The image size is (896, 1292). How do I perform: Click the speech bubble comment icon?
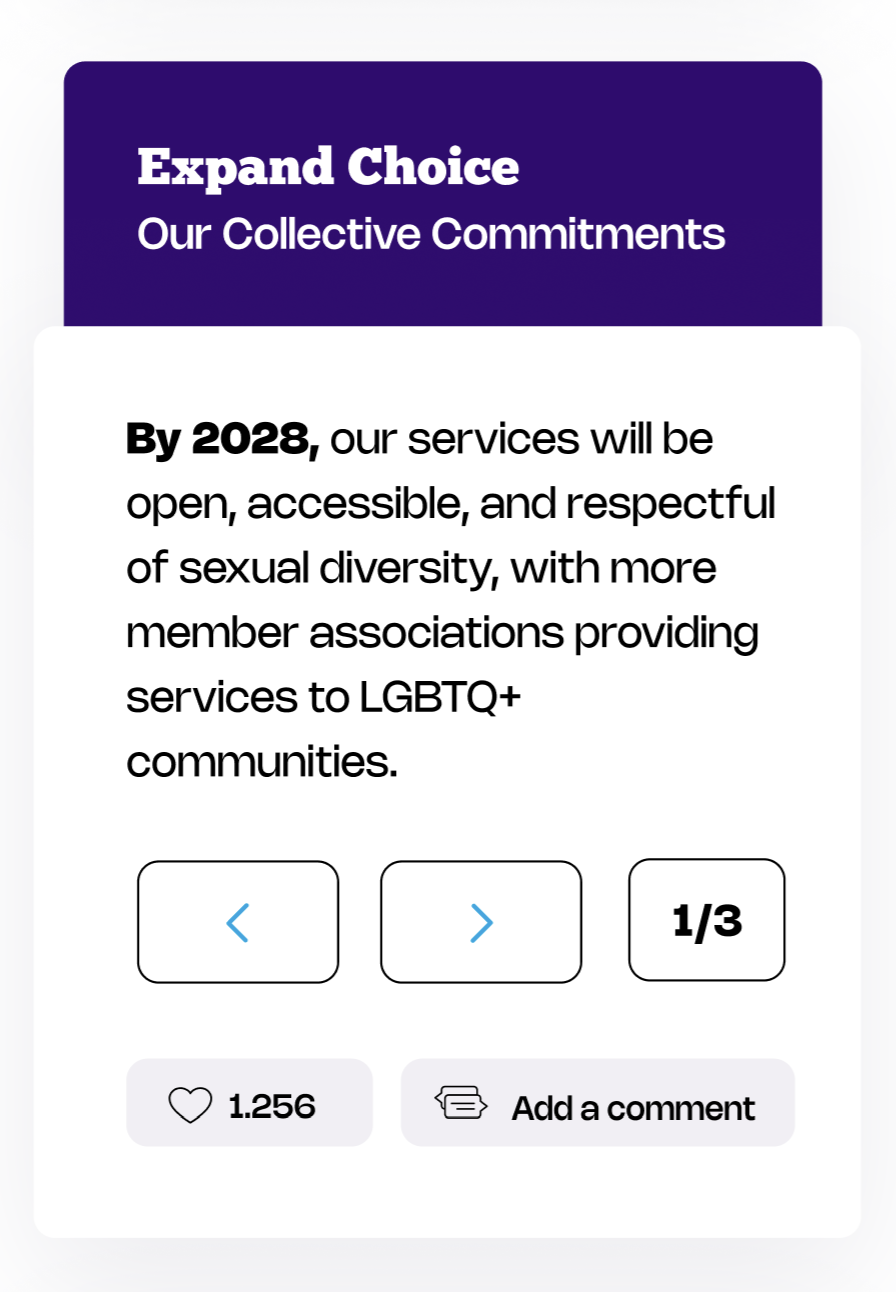coord(461,1103)
